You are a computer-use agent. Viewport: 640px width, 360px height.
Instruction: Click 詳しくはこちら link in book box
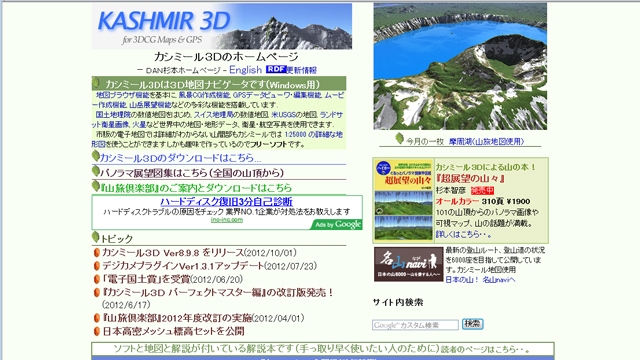pyautogui.click(x=464, y=234)
